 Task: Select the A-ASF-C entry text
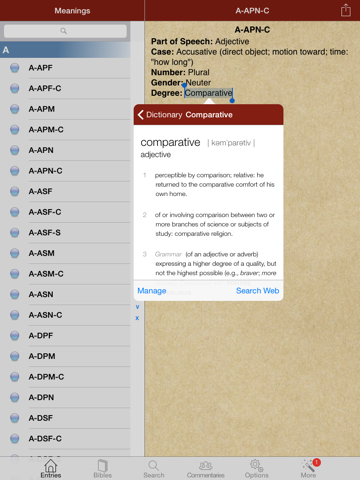pos(45,212)
